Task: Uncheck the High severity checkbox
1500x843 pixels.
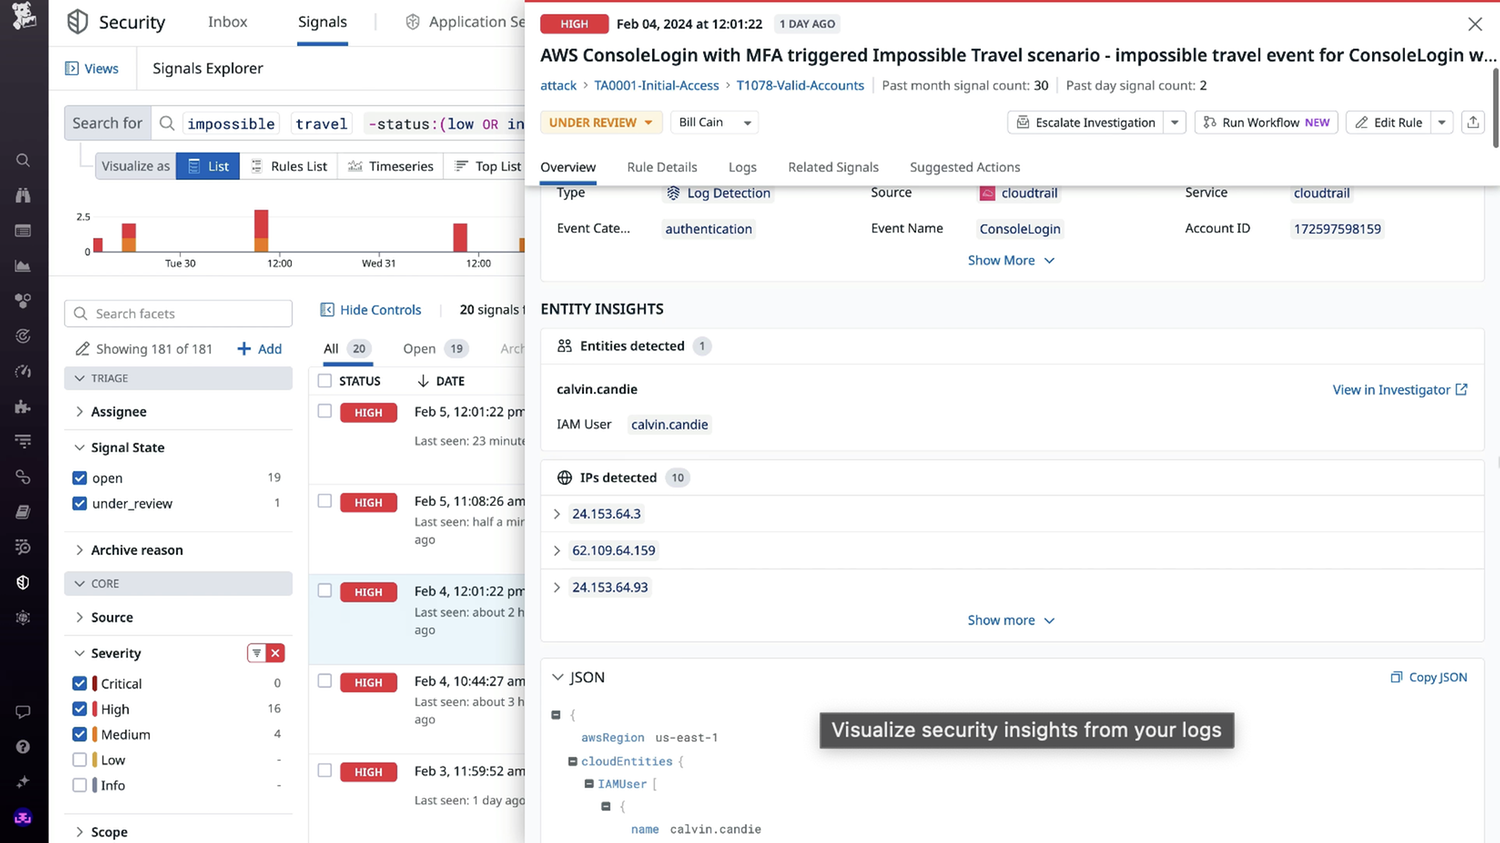Action: point(80,709)
